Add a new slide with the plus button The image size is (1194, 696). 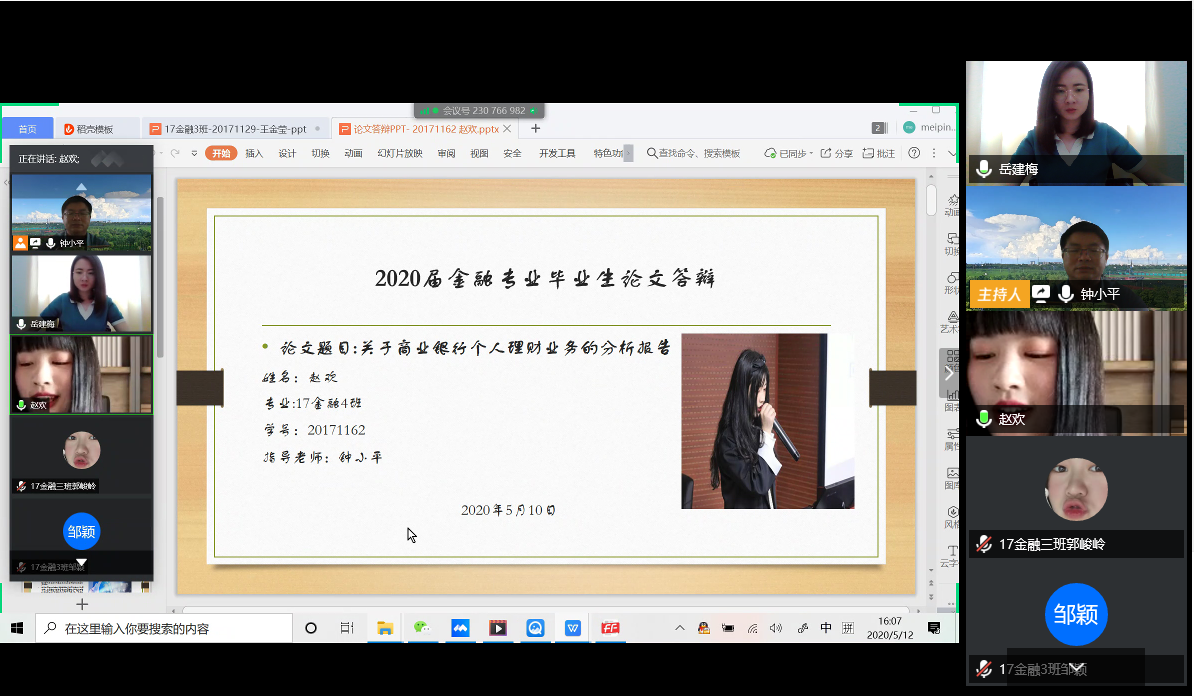pos(82,604)
